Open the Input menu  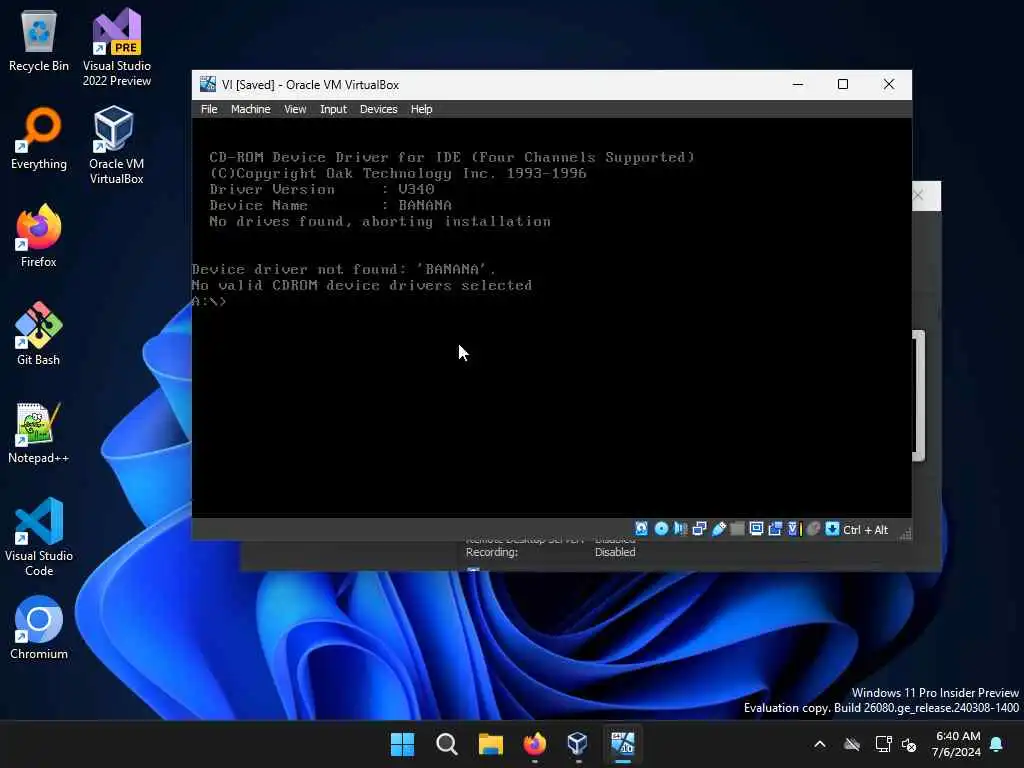(x=333, y=109)
